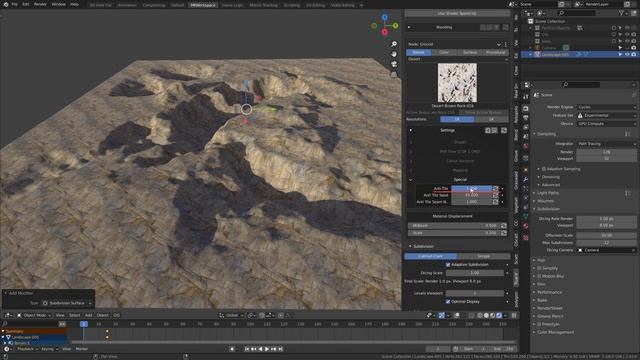Select Catmull-Clark subdivision type
640x360 pixels.
click(431, 256)
